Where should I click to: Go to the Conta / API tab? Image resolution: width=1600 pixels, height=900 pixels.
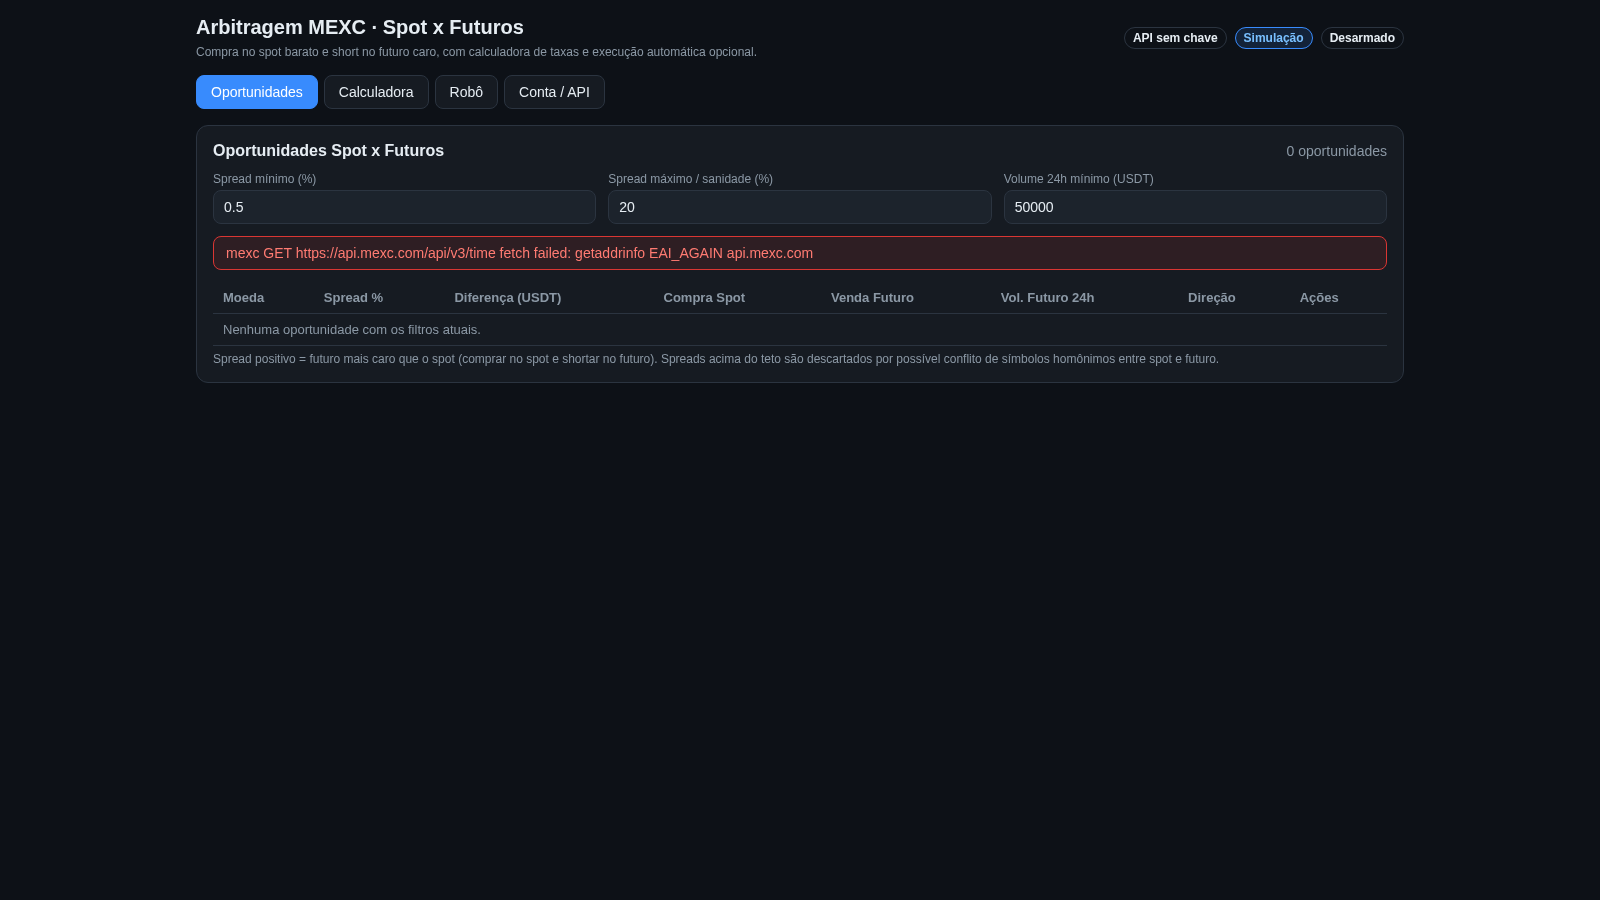tap(554, 92)
